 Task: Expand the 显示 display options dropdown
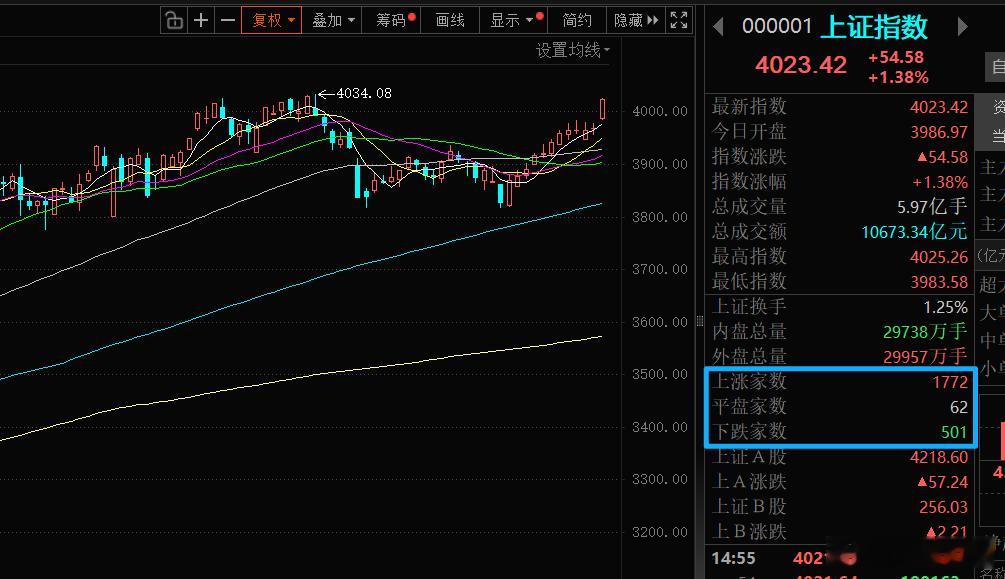(512, 19)
